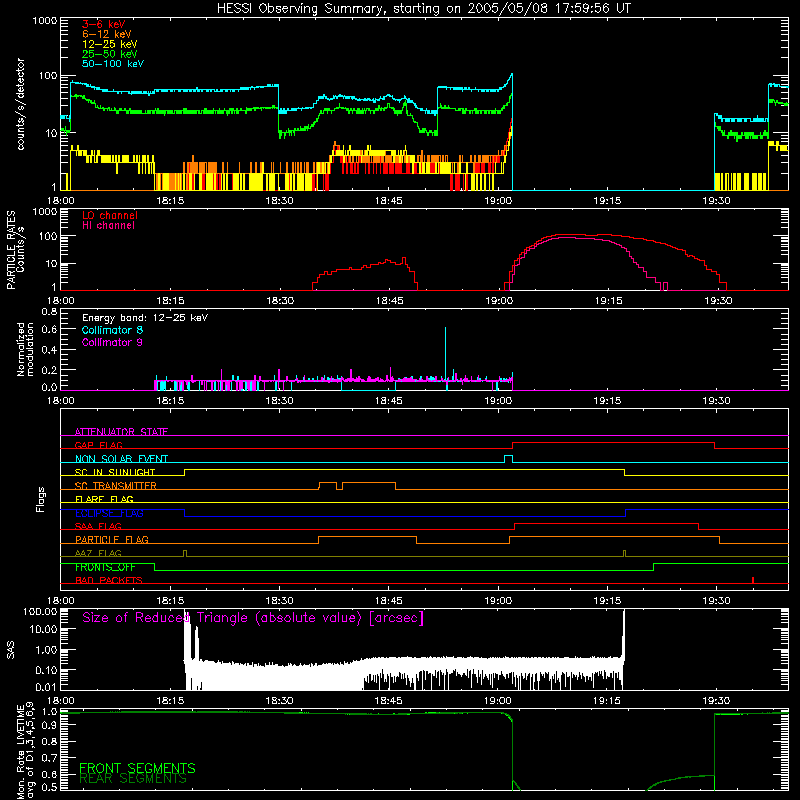The width and height of the screenshot is (800, 800).
Task: Click 19:15 label under the particle rates plot
Action: point(608,301)
